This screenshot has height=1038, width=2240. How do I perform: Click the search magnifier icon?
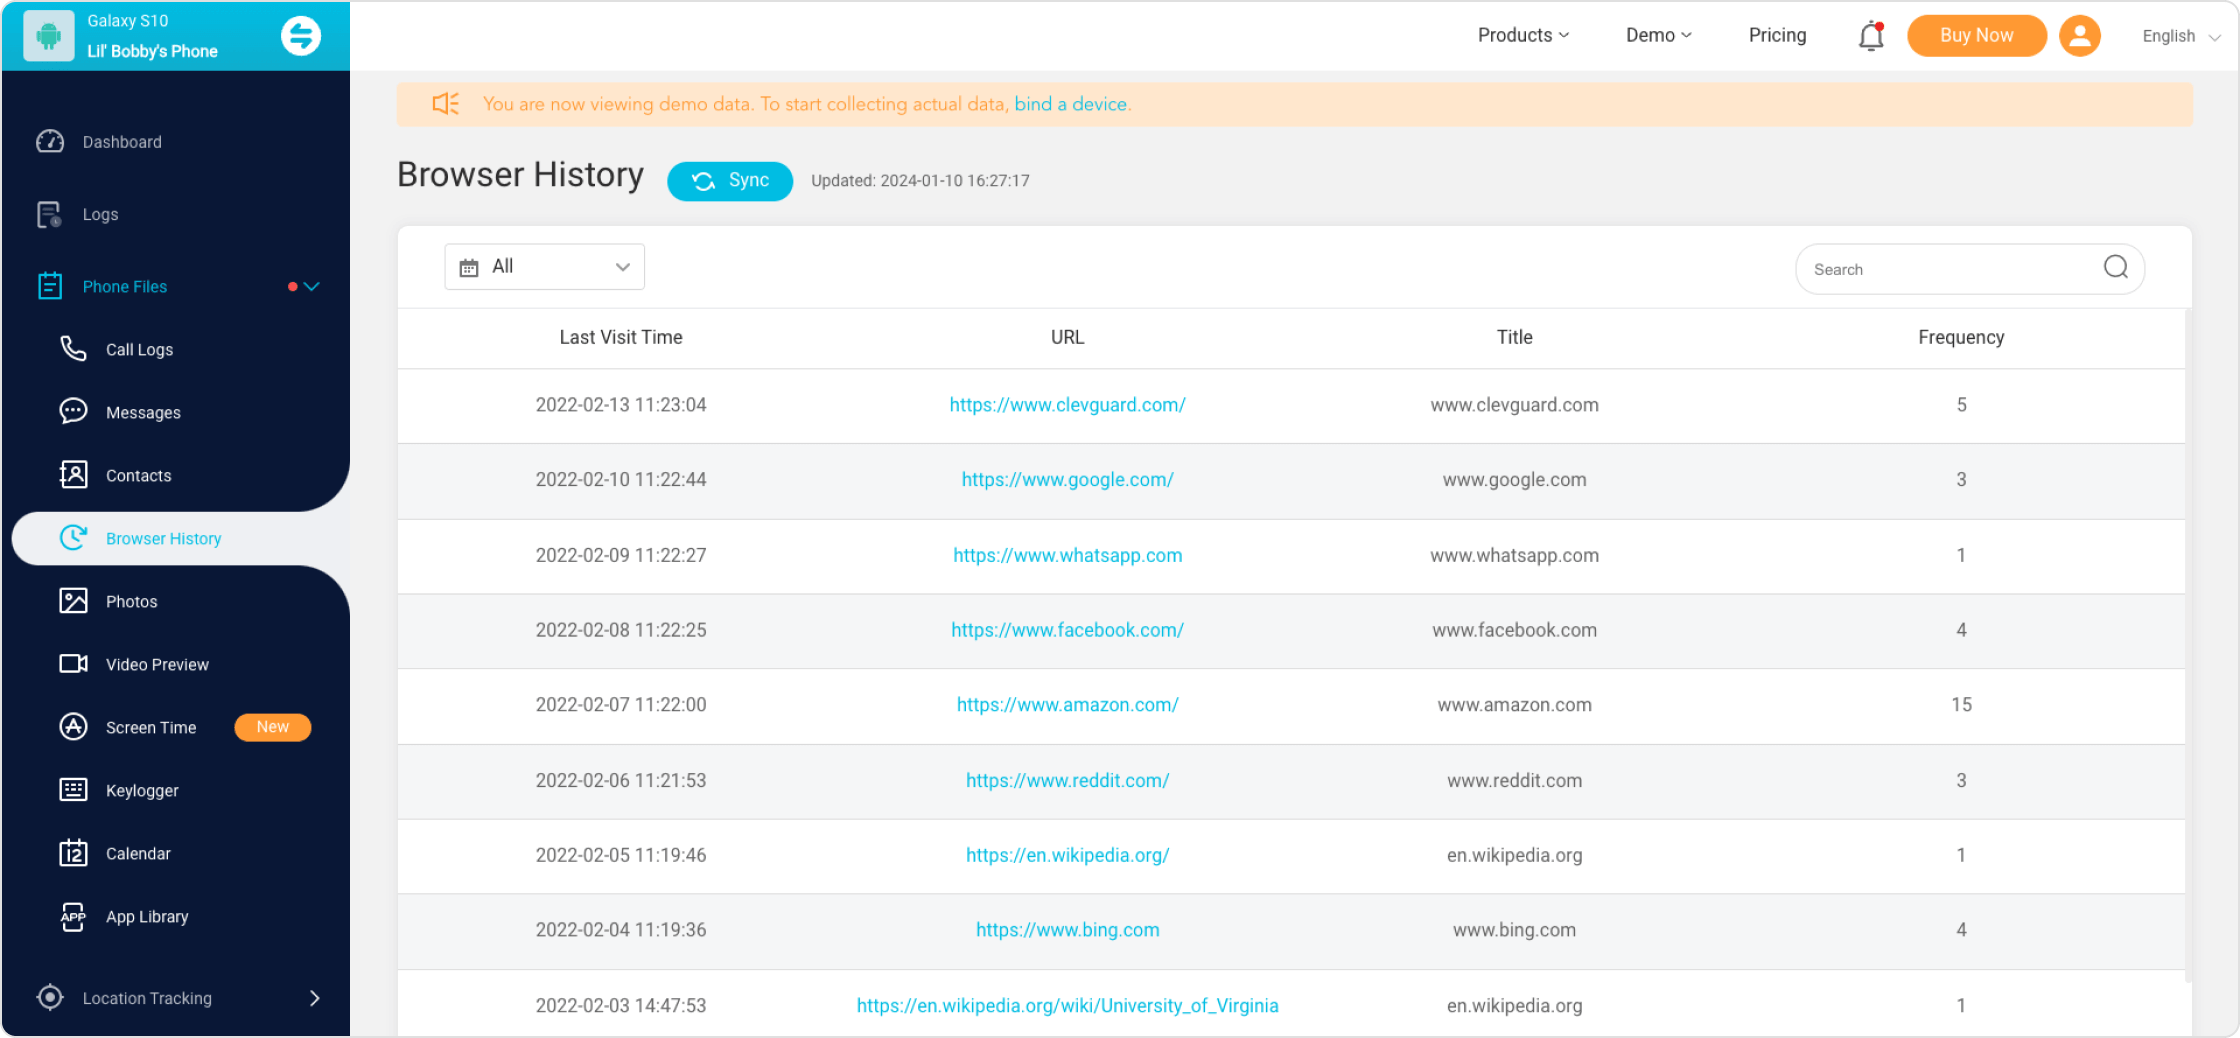pos(2116,267)
